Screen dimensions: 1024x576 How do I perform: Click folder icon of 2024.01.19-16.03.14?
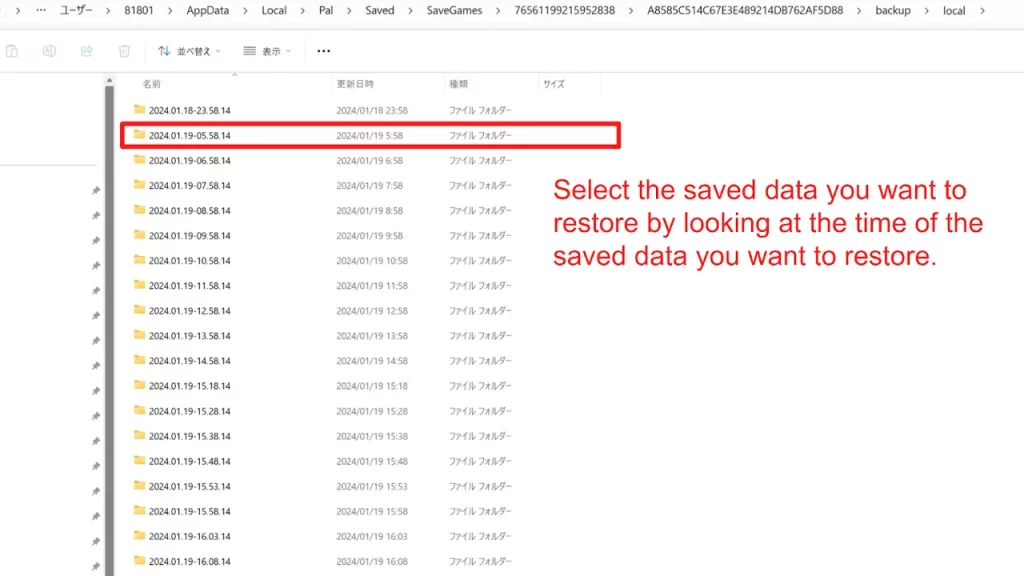(139, 535)
